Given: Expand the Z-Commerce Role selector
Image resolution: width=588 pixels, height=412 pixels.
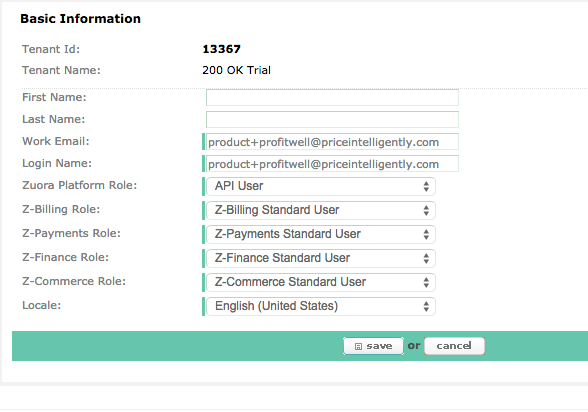Looking at the screenshot, I should [x=321, y=282].
